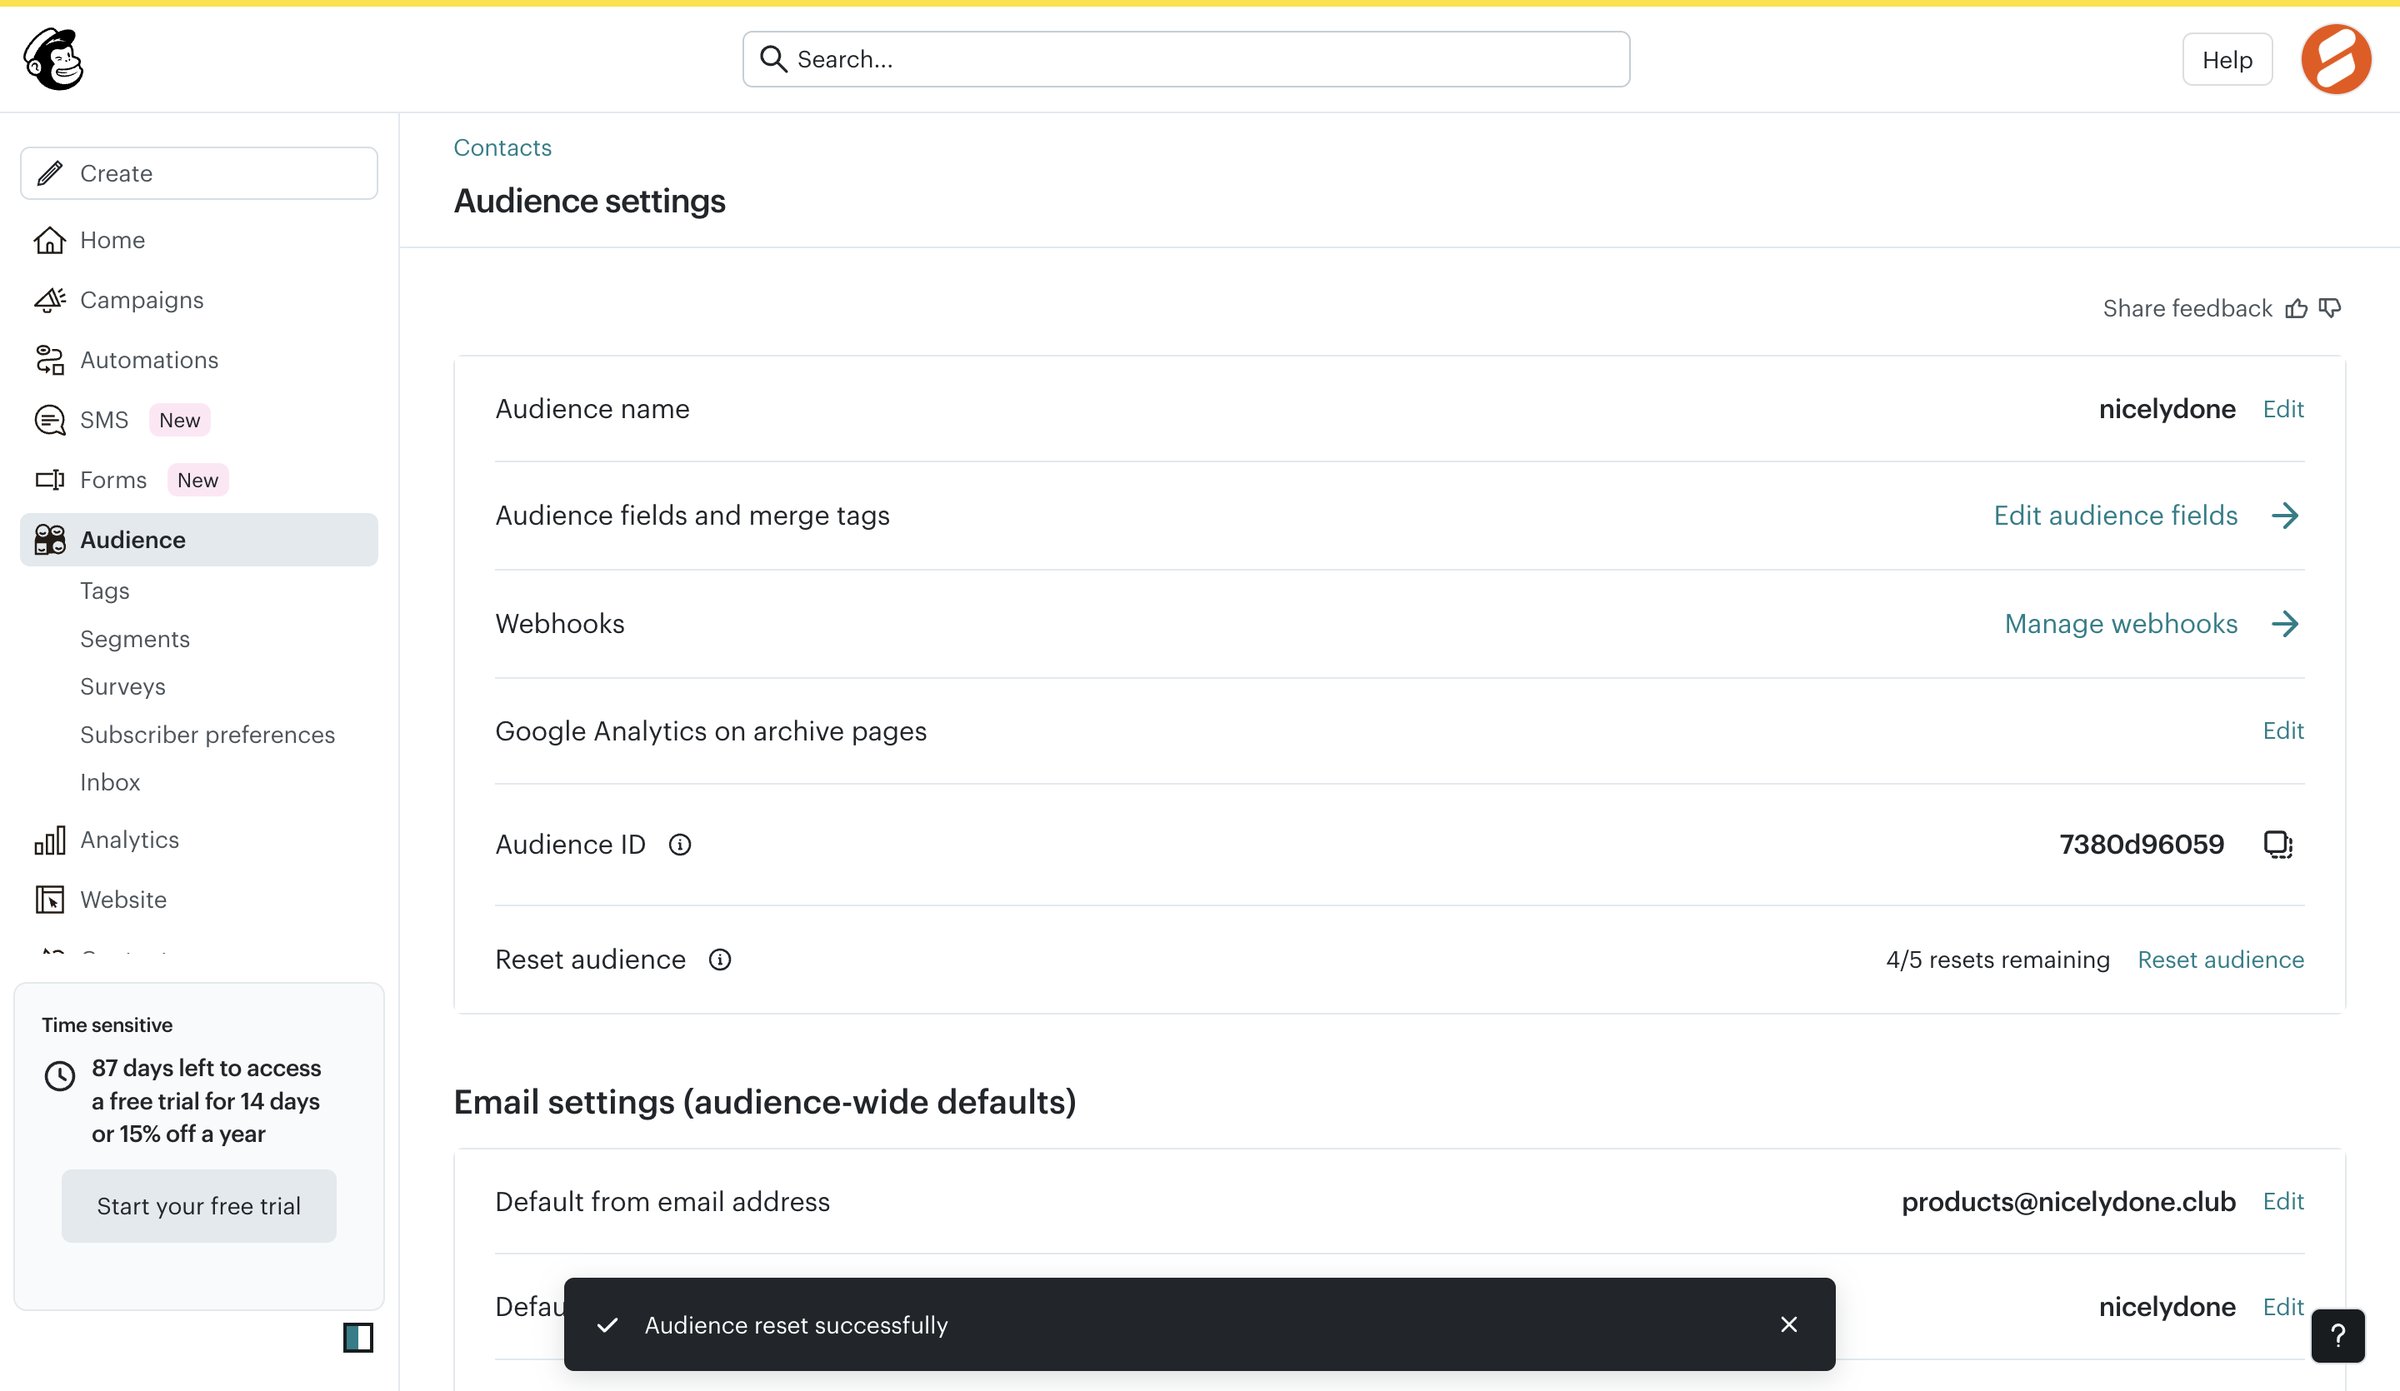The width and height of the screenshot is (2400, 1391).
Task: Open Inbox under Audience
Action: tap(110, 783)
